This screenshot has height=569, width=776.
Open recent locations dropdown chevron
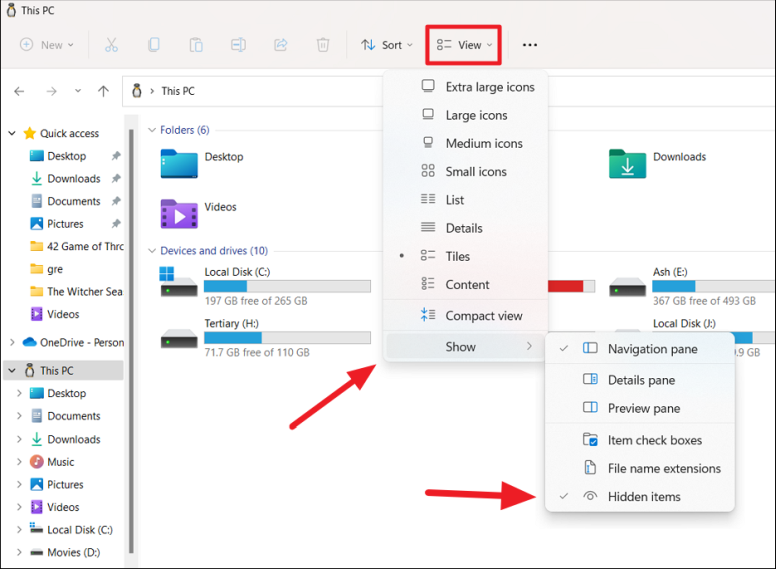[78, 91]
